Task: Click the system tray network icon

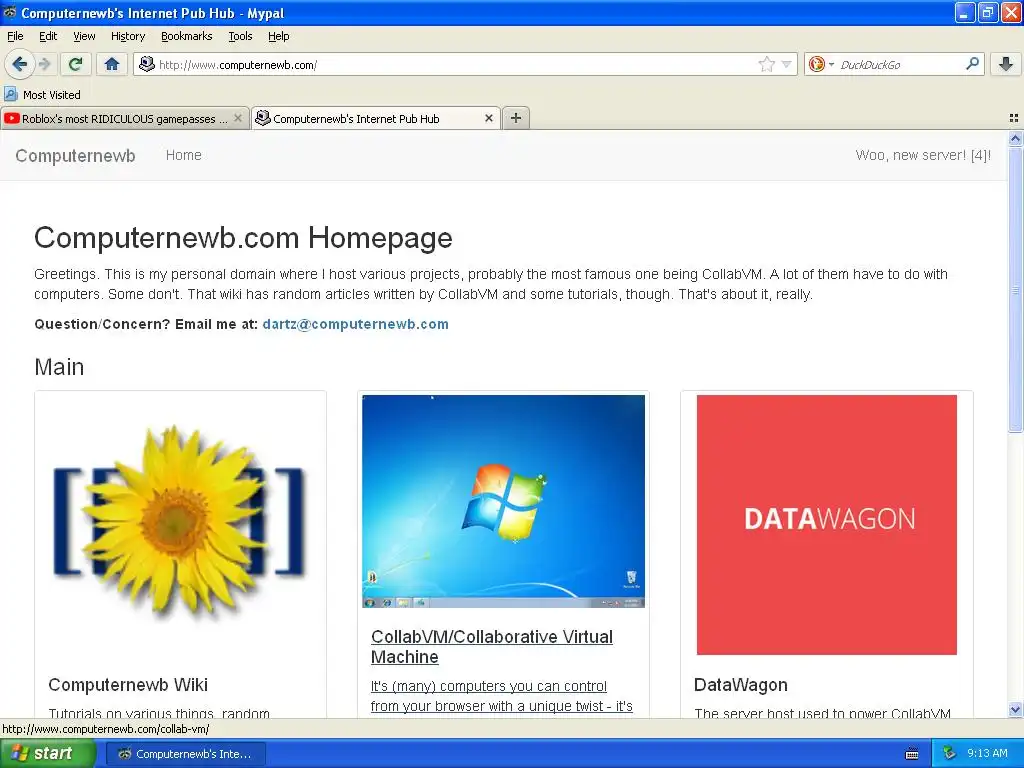Action: [950, 754]
